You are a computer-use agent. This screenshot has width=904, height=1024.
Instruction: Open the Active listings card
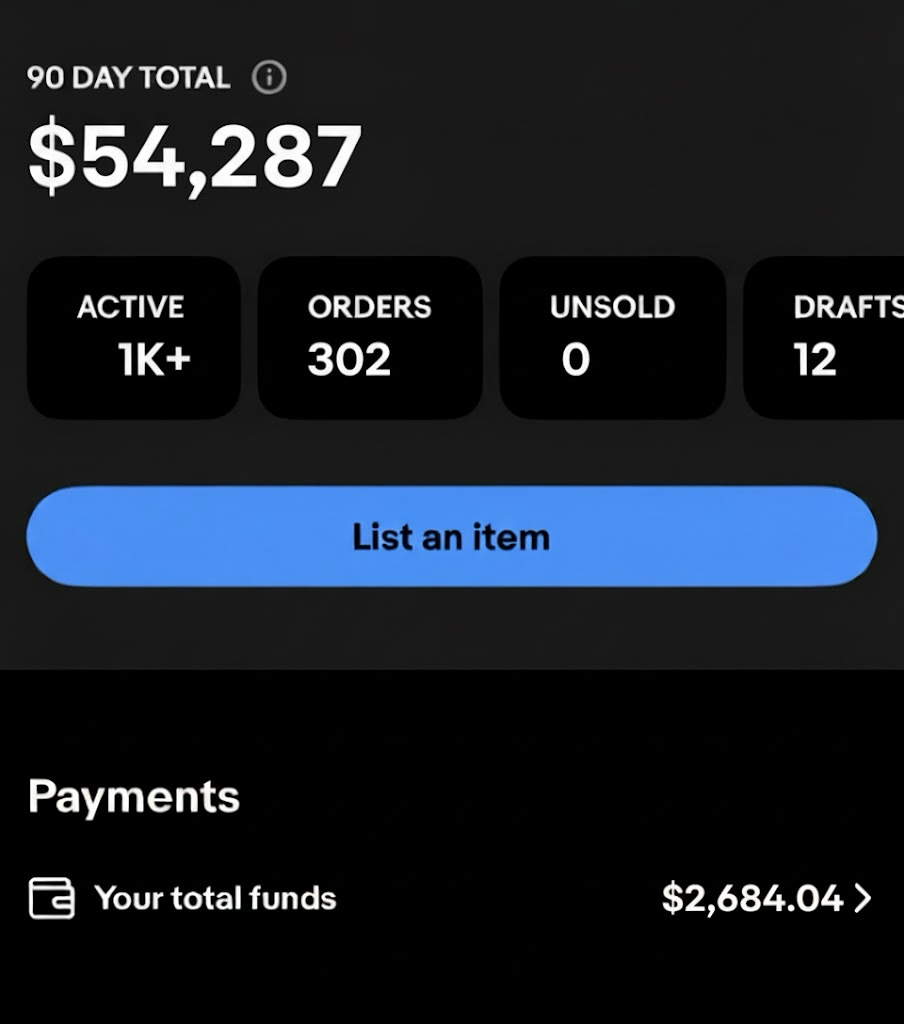[133, 337]
